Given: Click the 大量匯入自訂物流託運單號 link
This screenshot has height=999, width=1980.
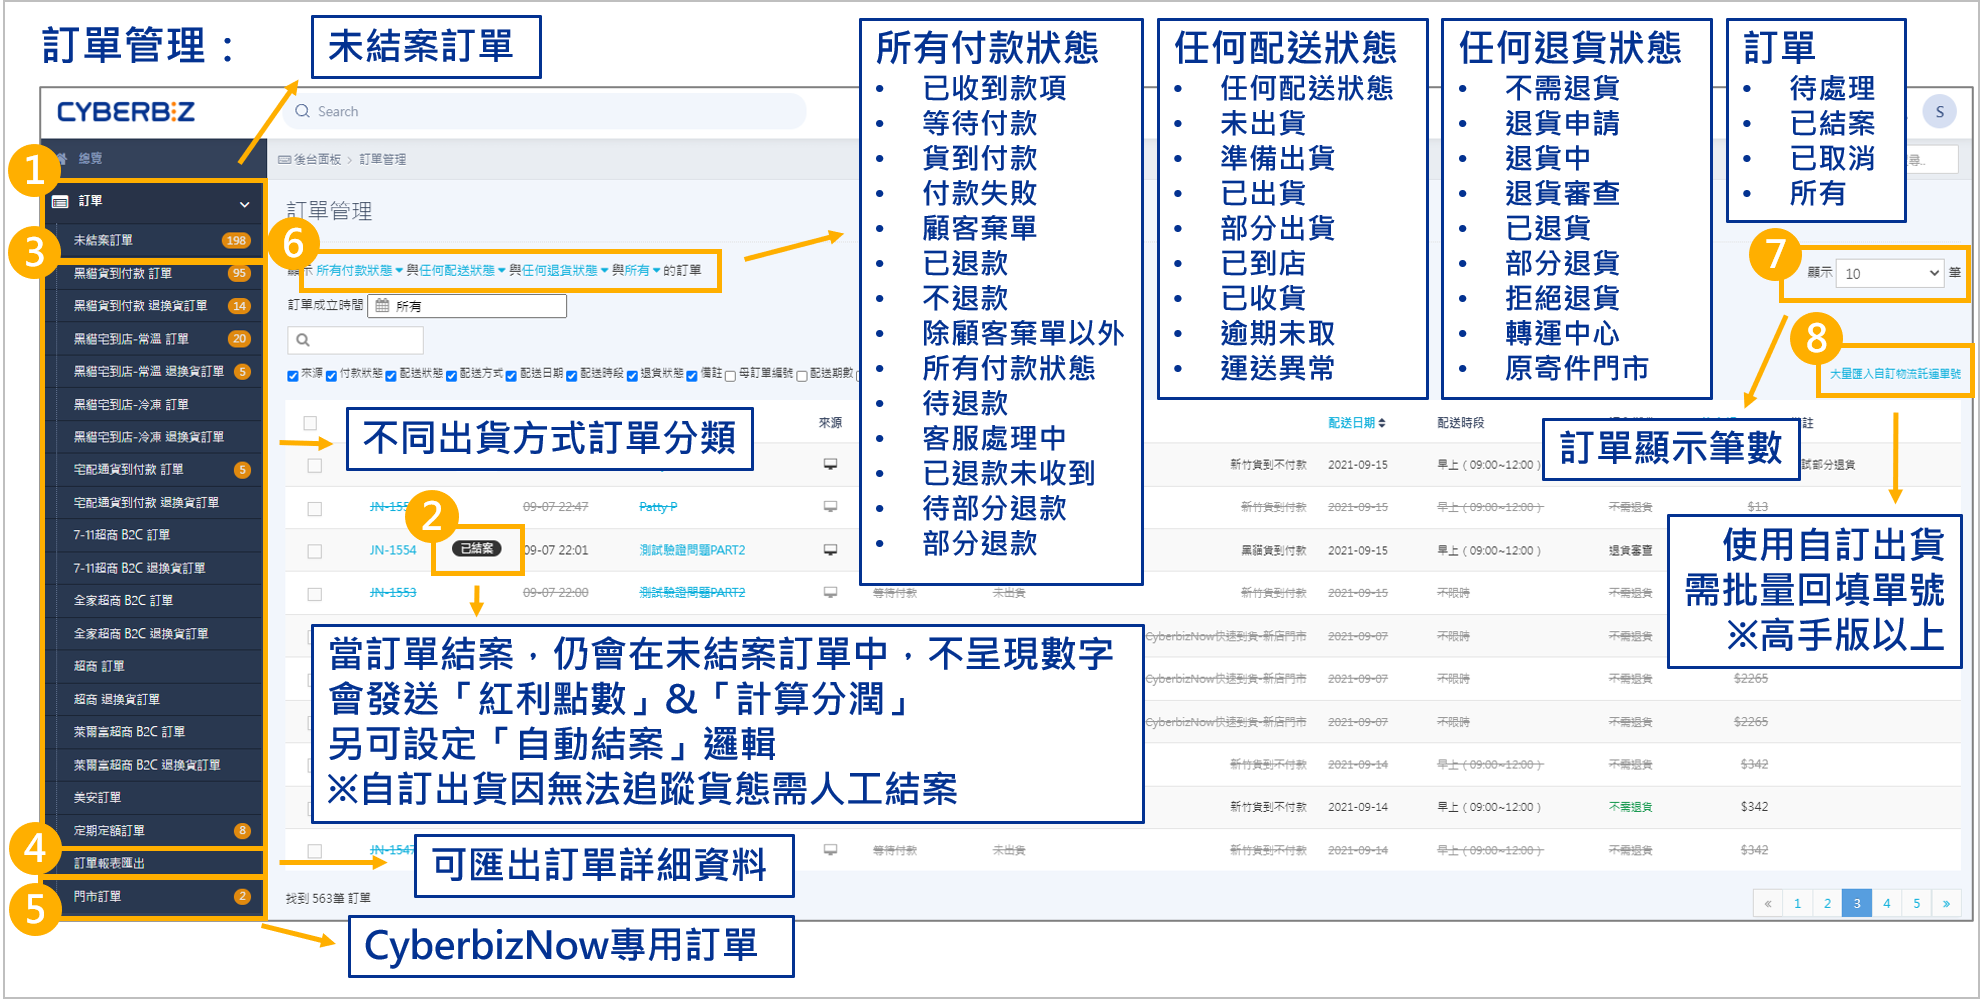Looking at the screenshot, I should coord(1895,374).
